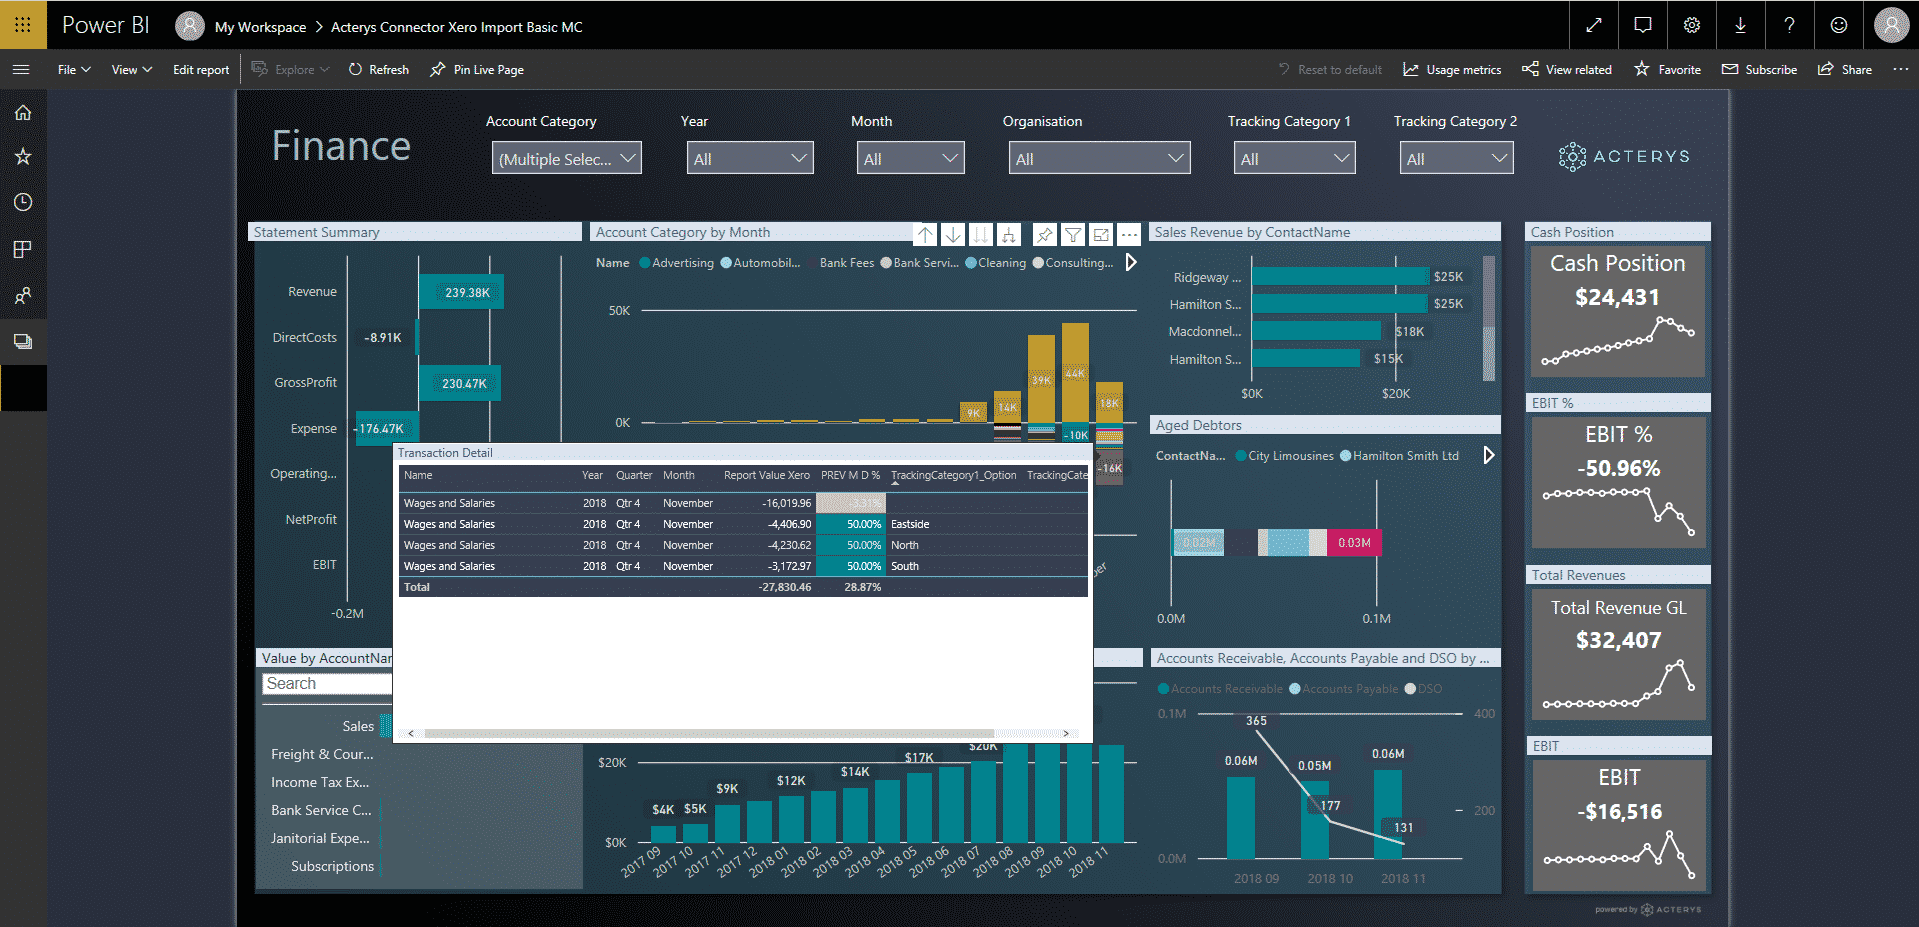Click Edit report
Viewport: 1919px width, 927px height.
click(201, 69)
